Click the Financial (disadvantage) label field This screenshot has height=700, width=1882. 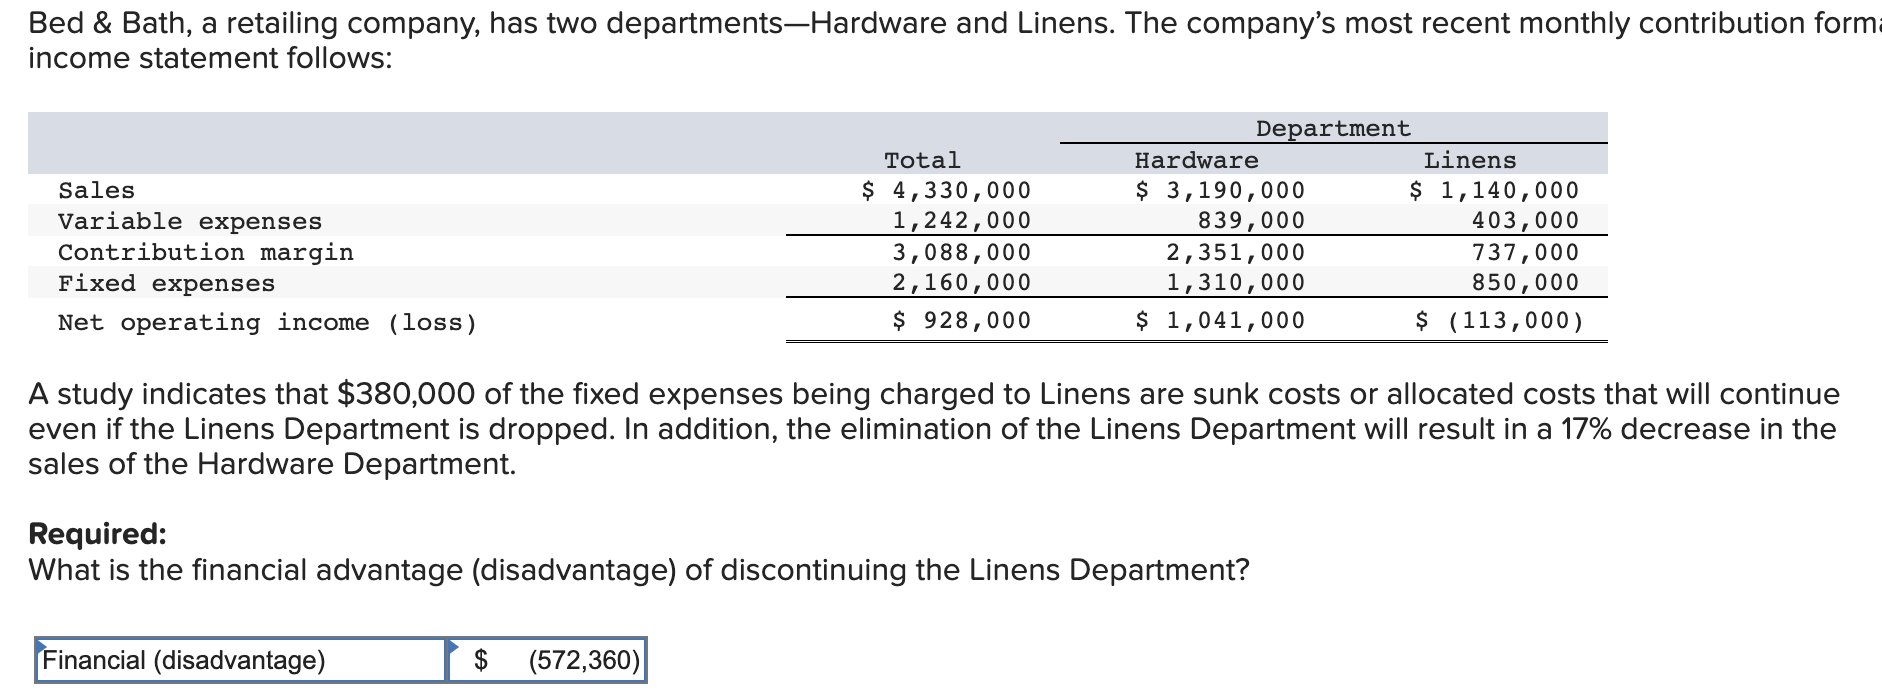pos(240,660)
